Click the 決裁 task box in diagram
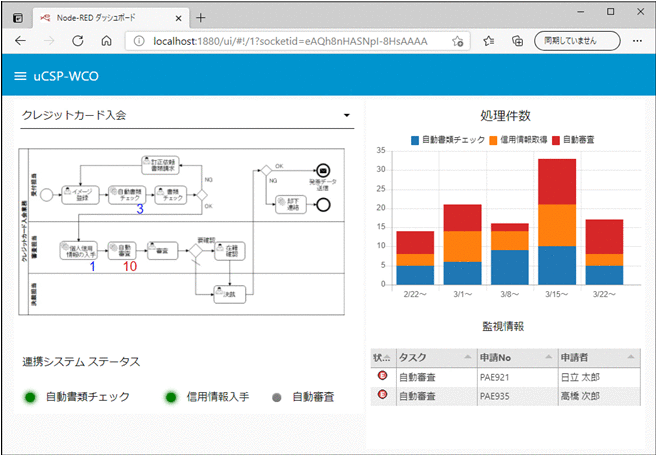This screenshot has width=657, height=456. [x=230, y=294]
